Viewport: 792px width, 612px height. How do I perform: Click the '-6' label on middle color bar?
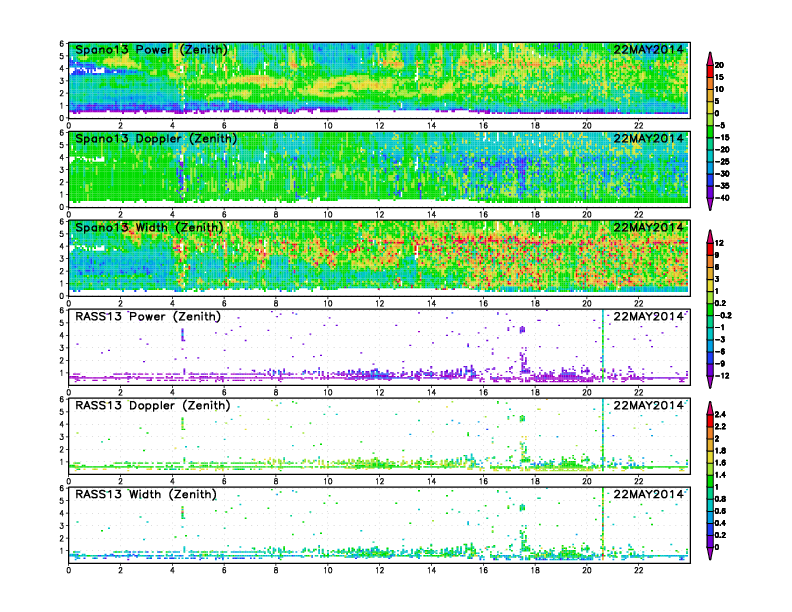coord(720,351)
